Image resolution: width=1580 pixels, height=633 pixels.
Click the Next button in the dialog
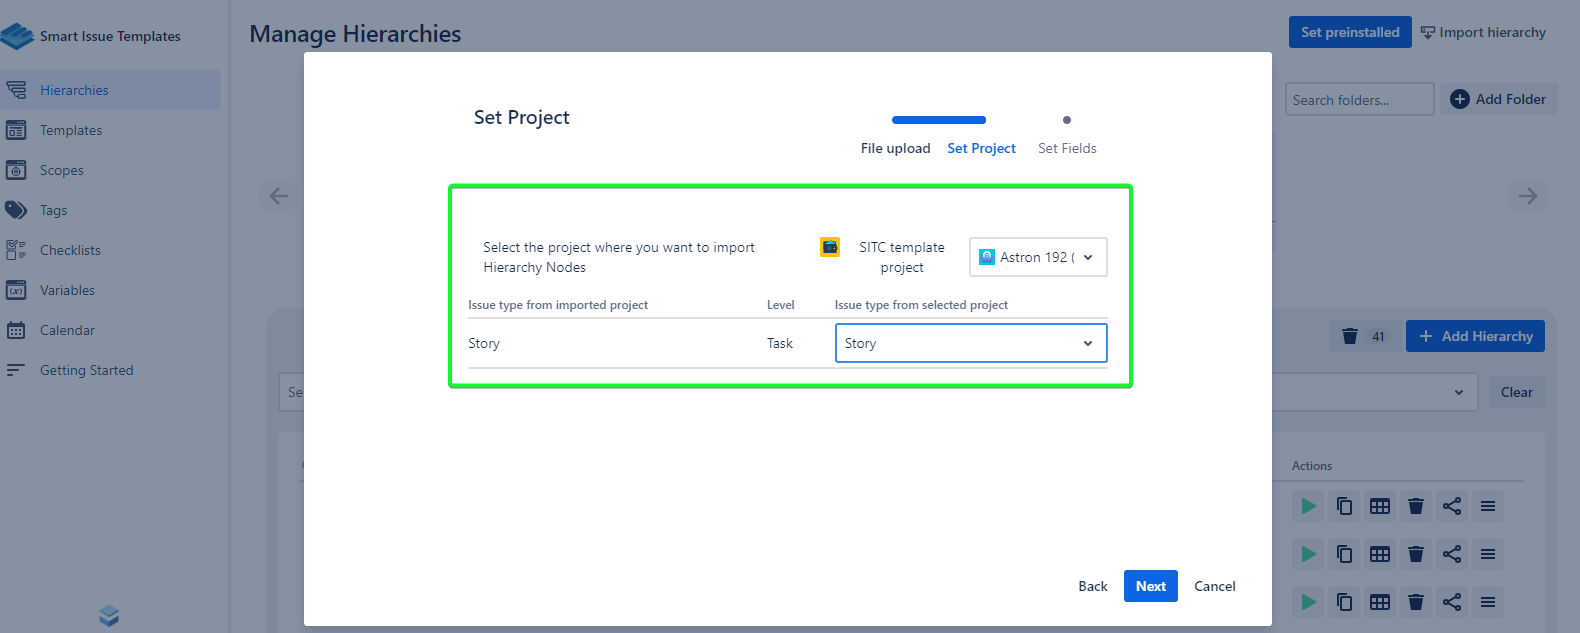click(1150, 586)
